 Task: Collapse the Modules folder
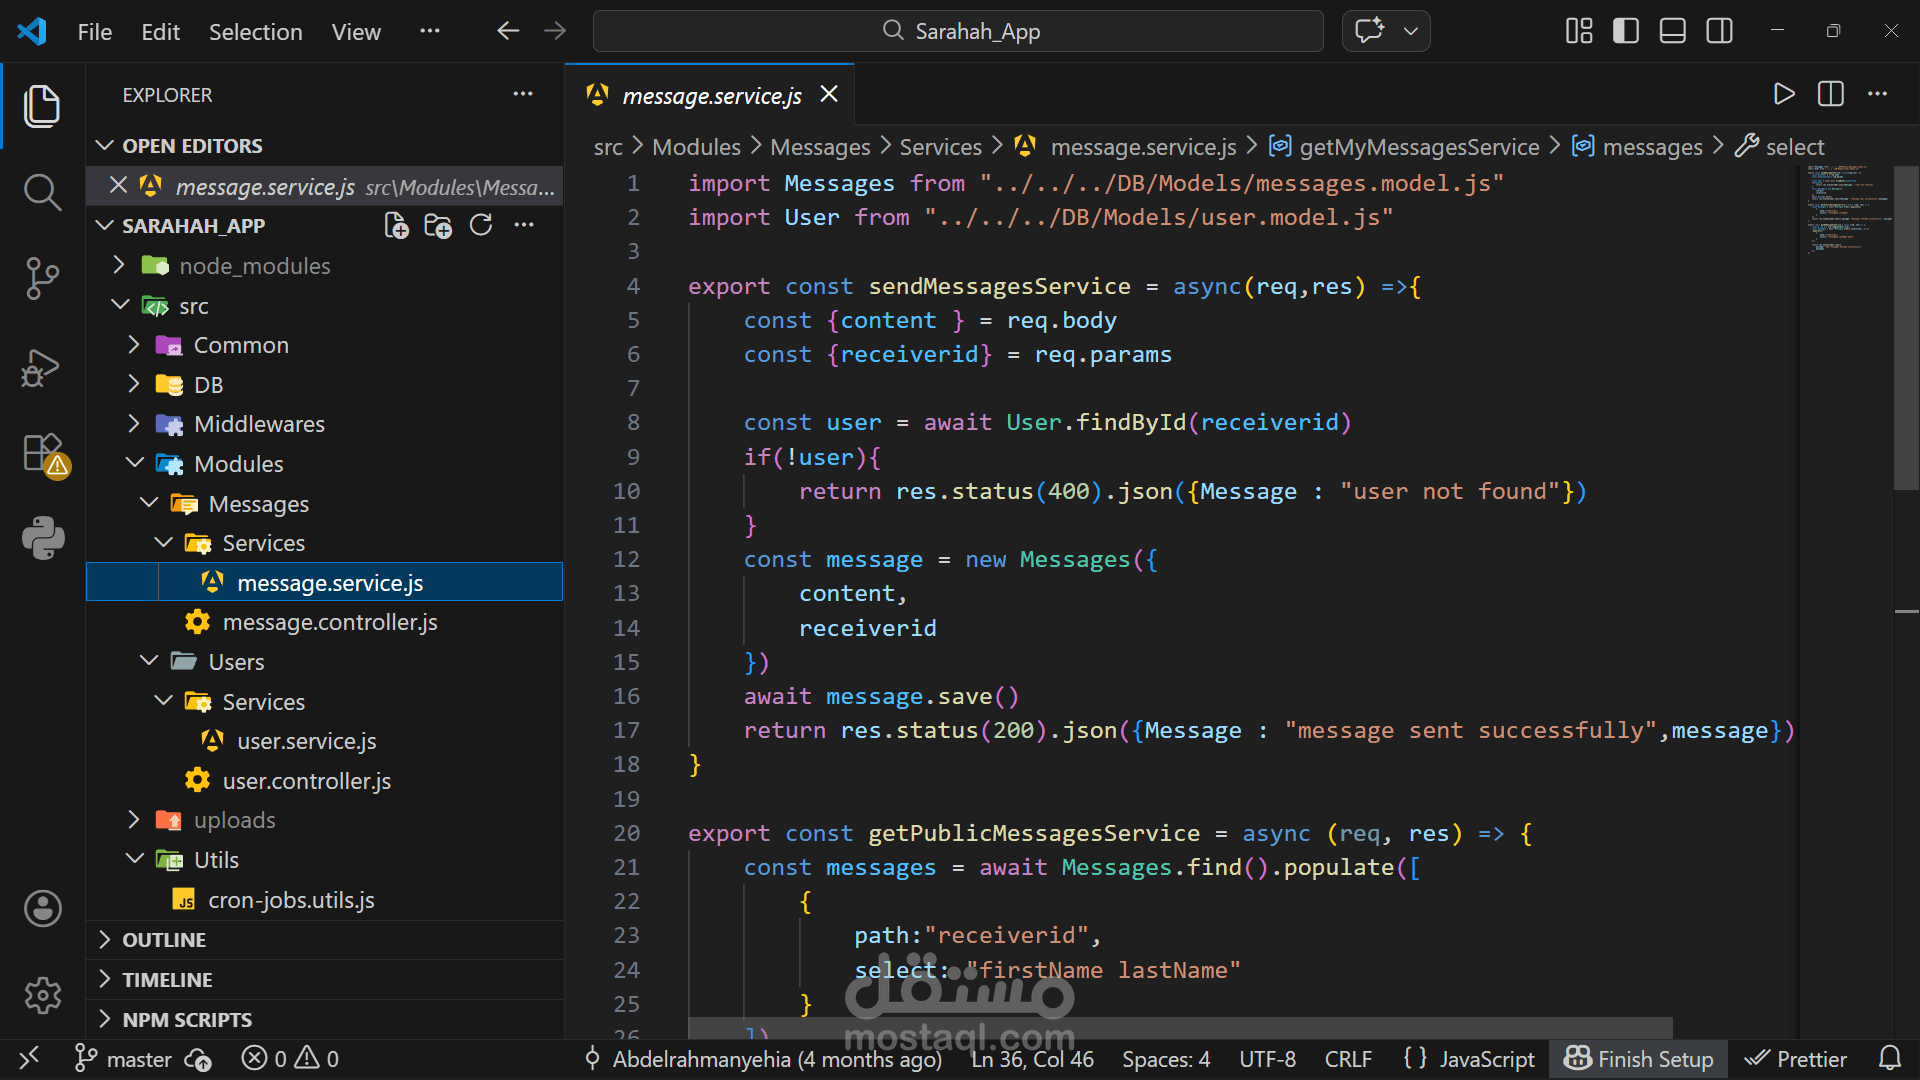(x=238, y=464)
